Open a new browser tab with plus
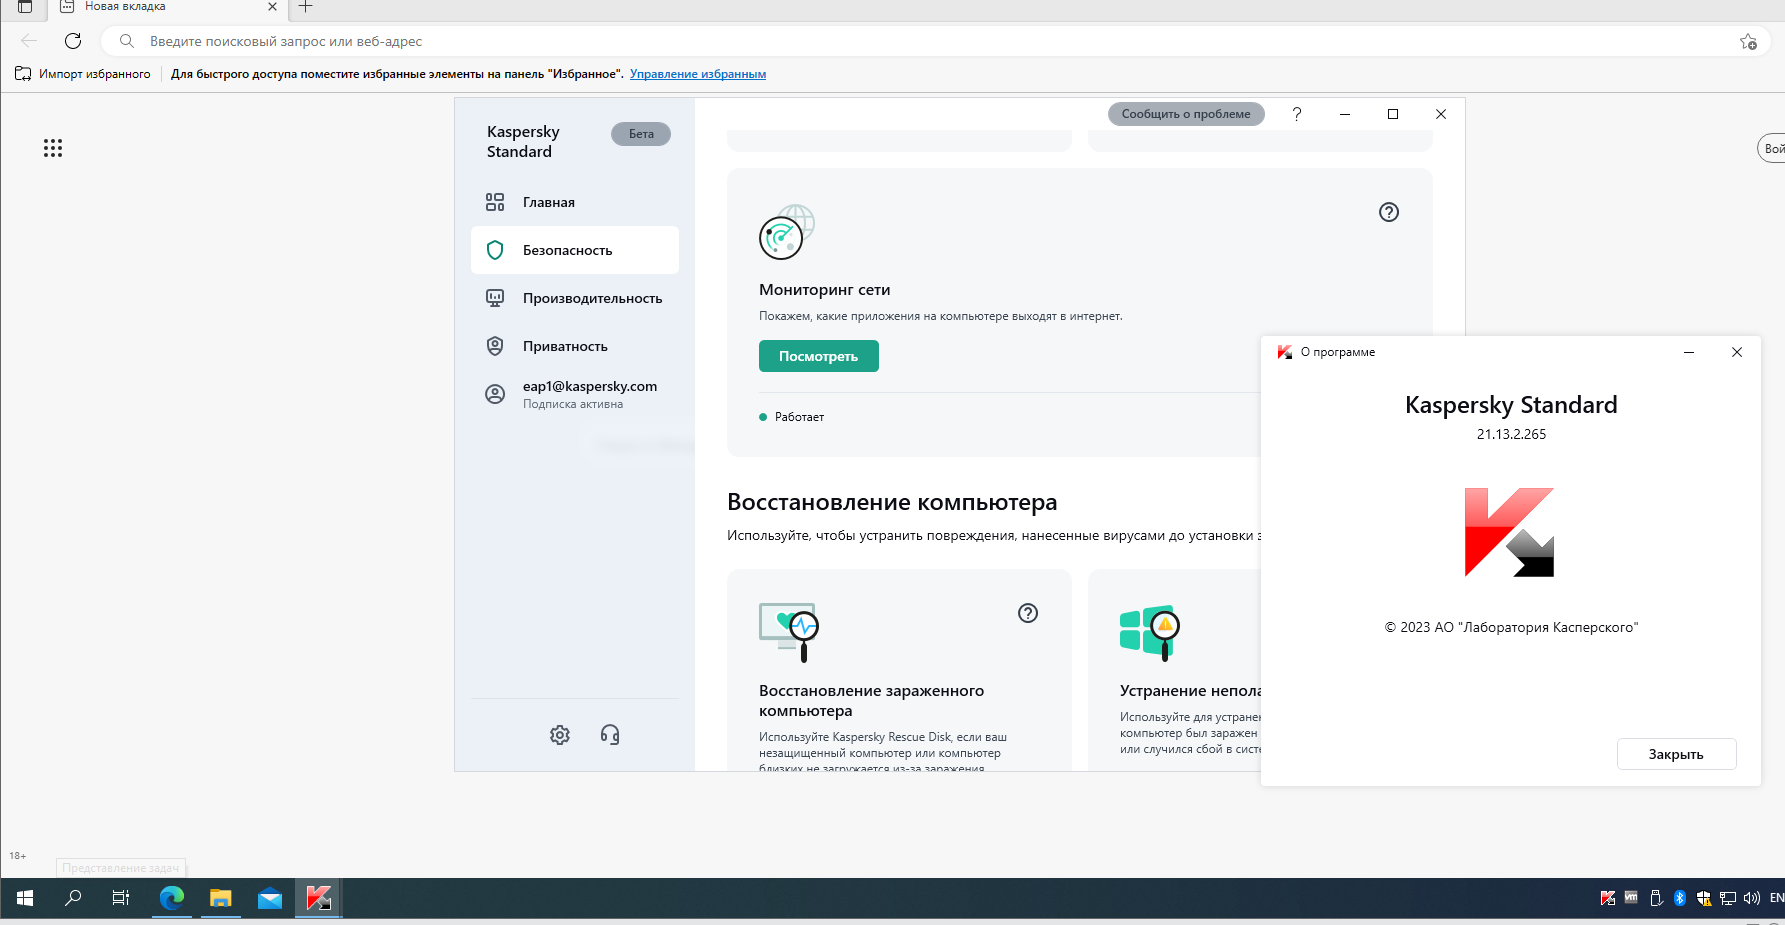1785x925 pixels. tap(306, 7)
